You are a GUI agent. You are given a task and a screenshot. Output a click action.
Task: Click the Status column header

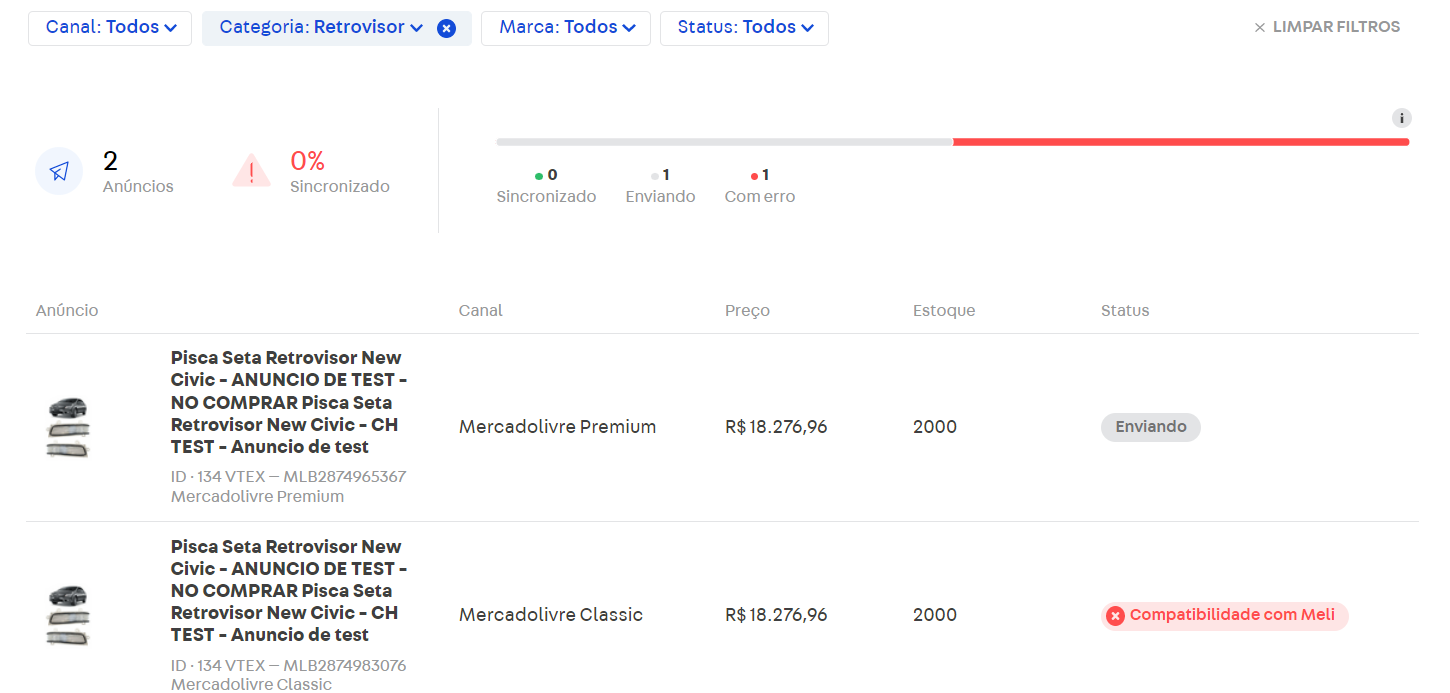(1125, 310)
